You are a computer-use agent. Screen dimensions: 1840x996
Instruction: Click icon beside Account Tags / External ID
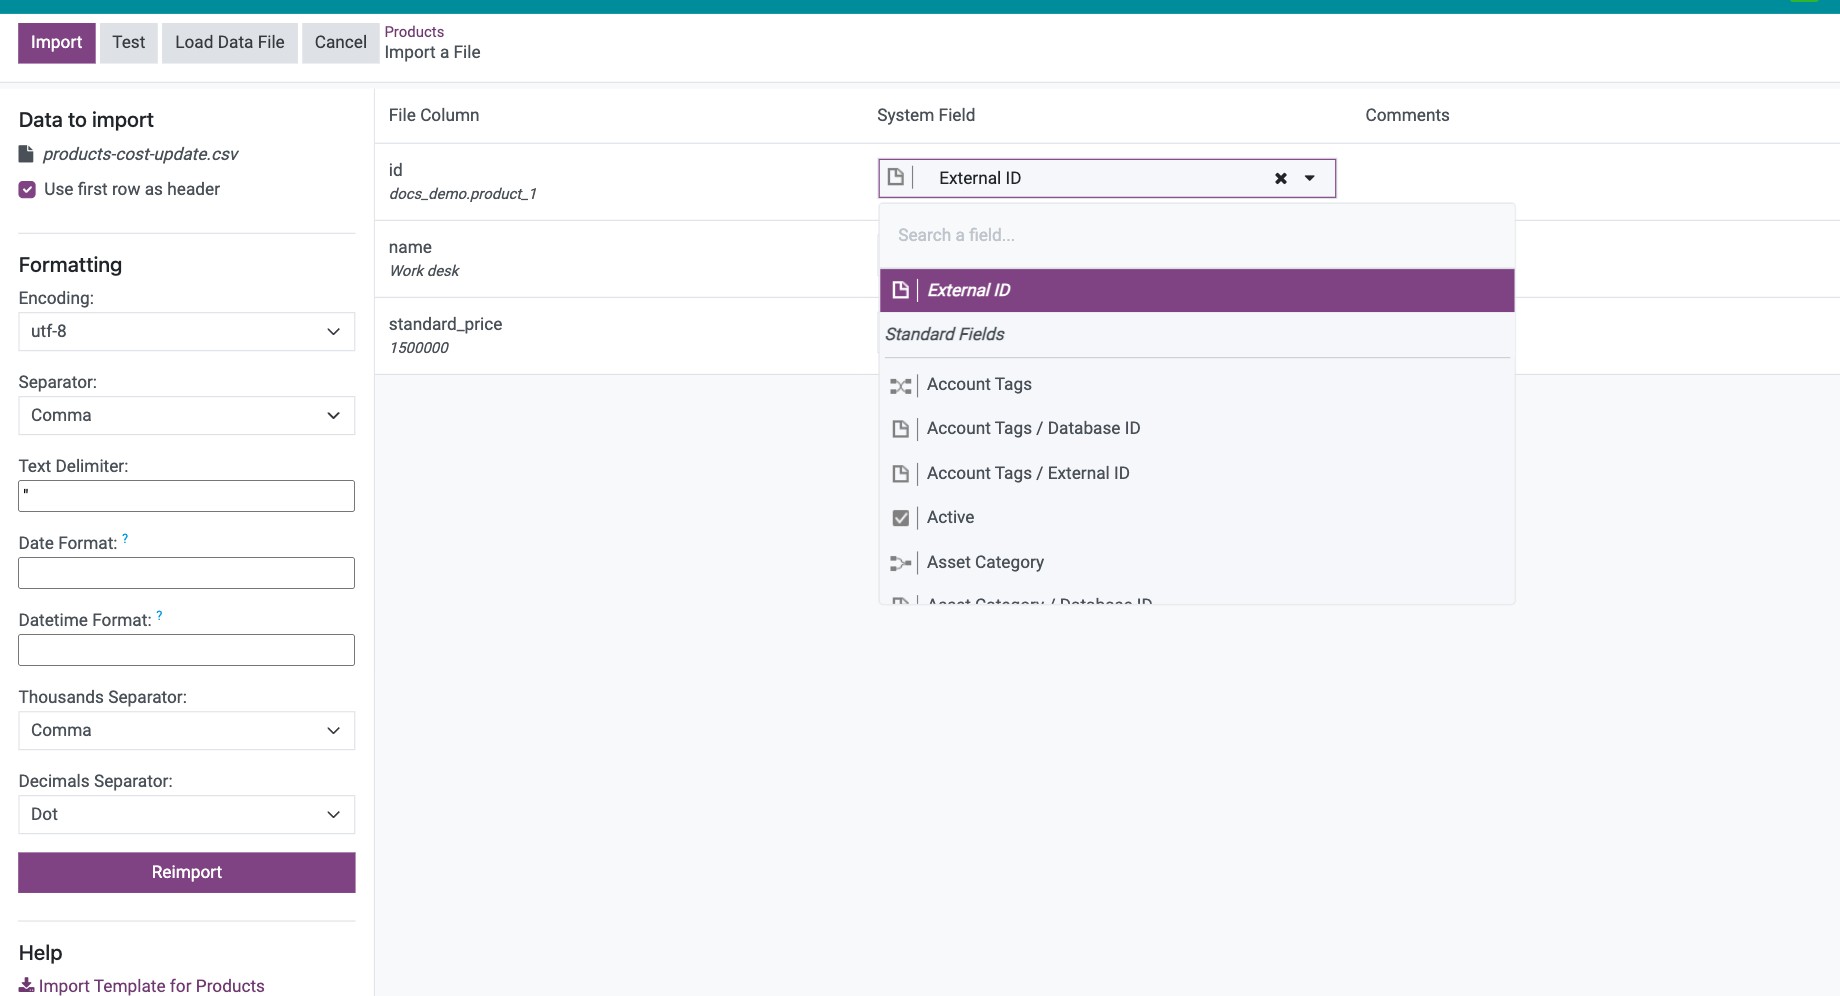pos(900,474)
